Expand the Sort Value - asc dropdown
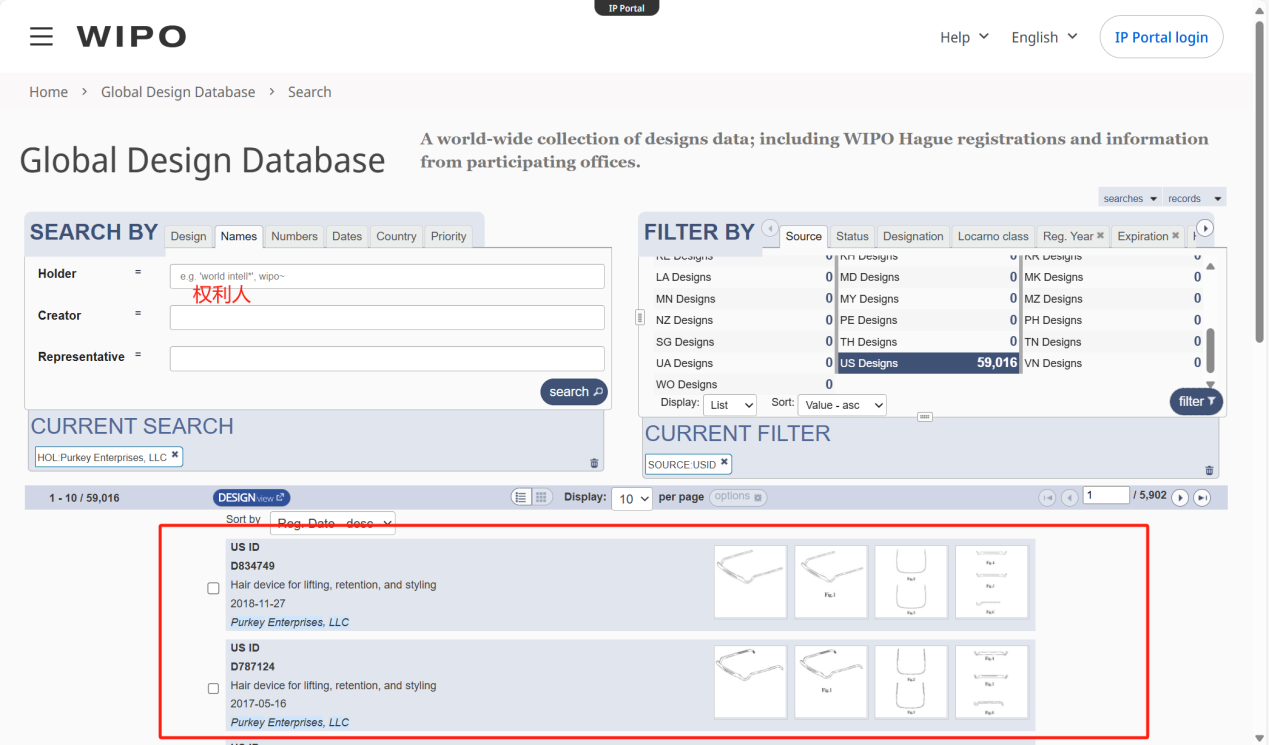 pos(842,405)
